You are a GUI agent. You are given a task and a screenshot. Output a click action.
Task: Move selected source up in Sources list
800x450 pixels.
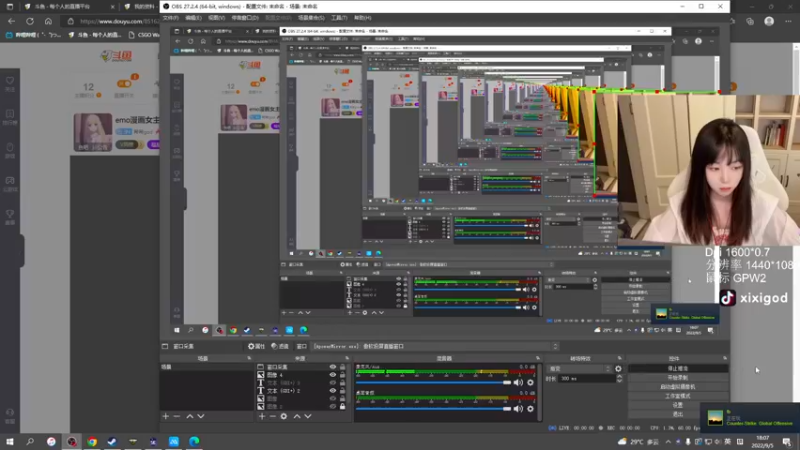click(296, 416)
